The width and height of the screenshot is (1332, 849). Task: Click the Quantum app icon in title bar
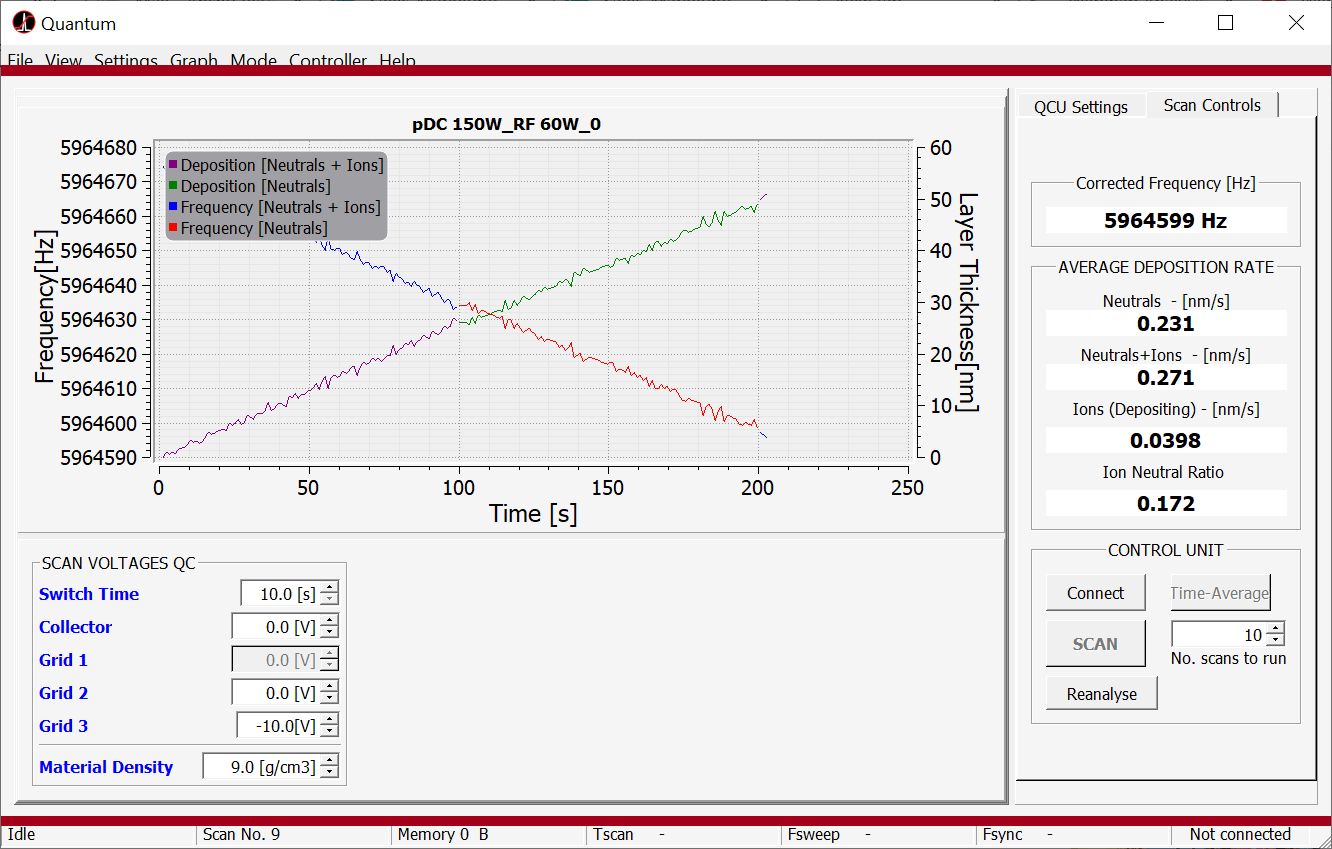[x=23, y=23]
